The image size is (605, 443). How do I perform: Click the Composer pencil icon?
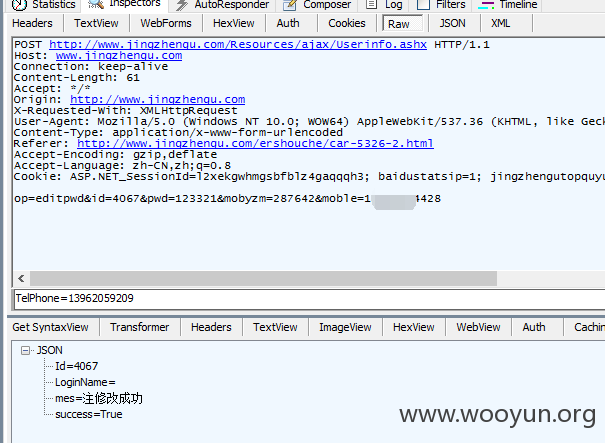point(290,5)
